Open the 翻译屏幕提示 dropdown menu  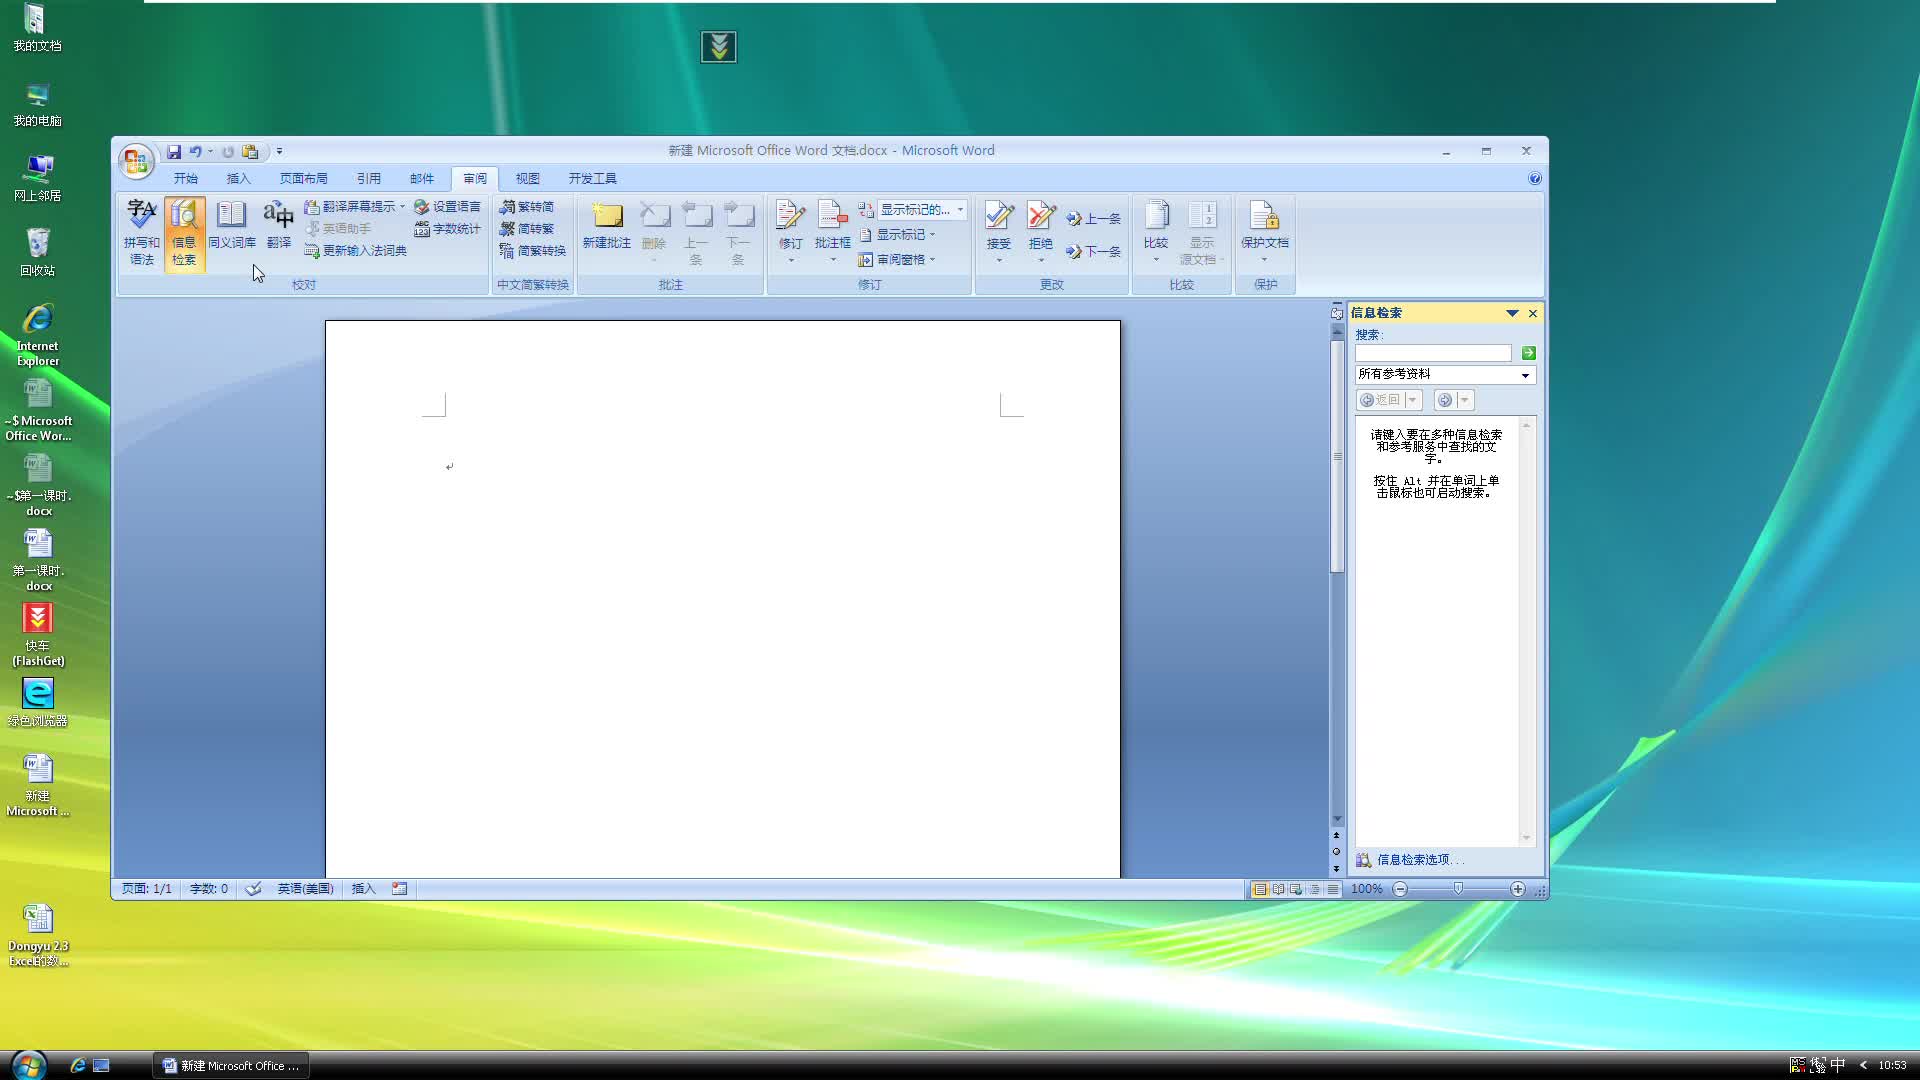coord(401,207)
